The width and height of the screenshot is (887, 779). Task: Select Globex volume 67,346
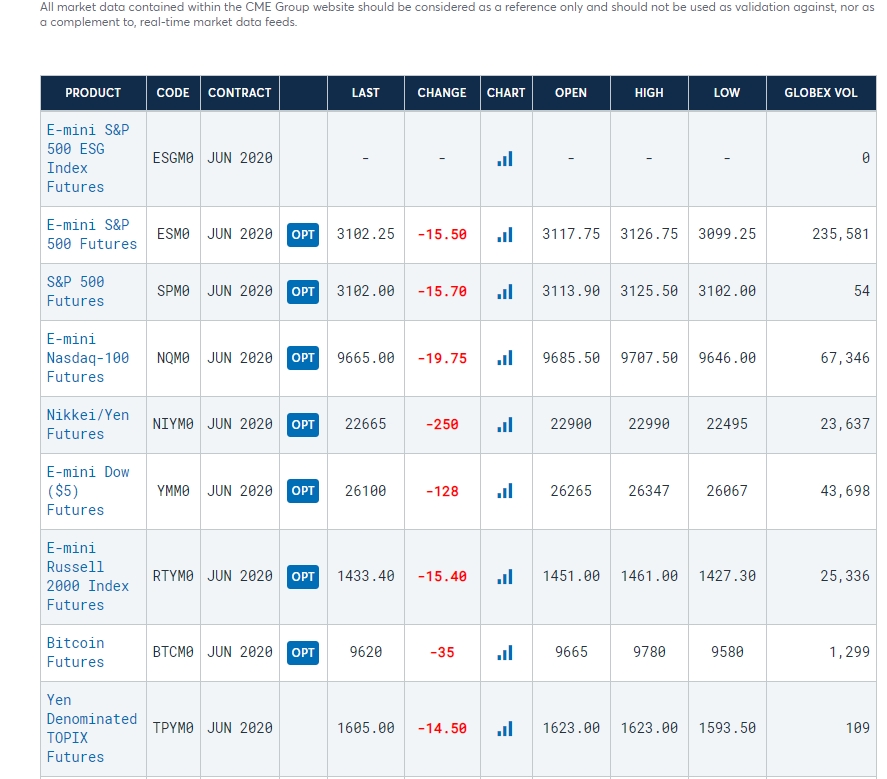(845, 358)
